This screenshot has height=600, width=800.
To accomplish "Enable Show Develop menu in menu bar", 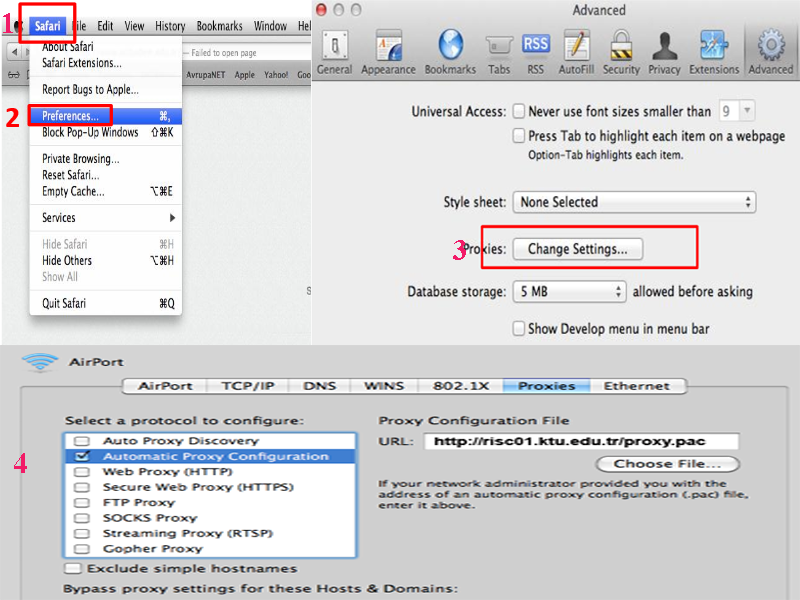I will click(x=519, y=328).
